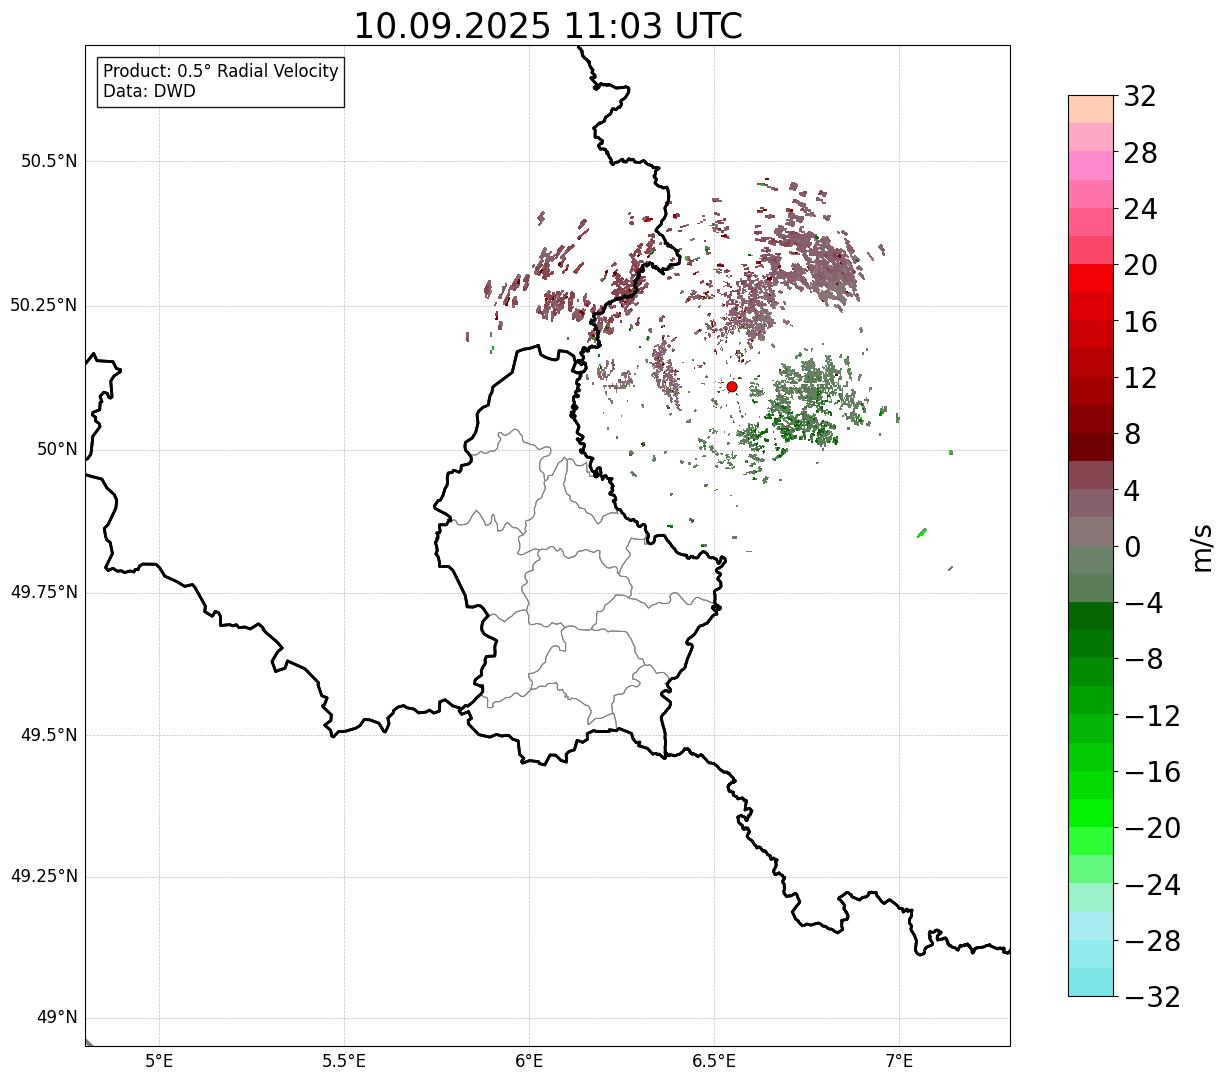
Task: Click the colorbar value 8
Action: click(1132, 434)
